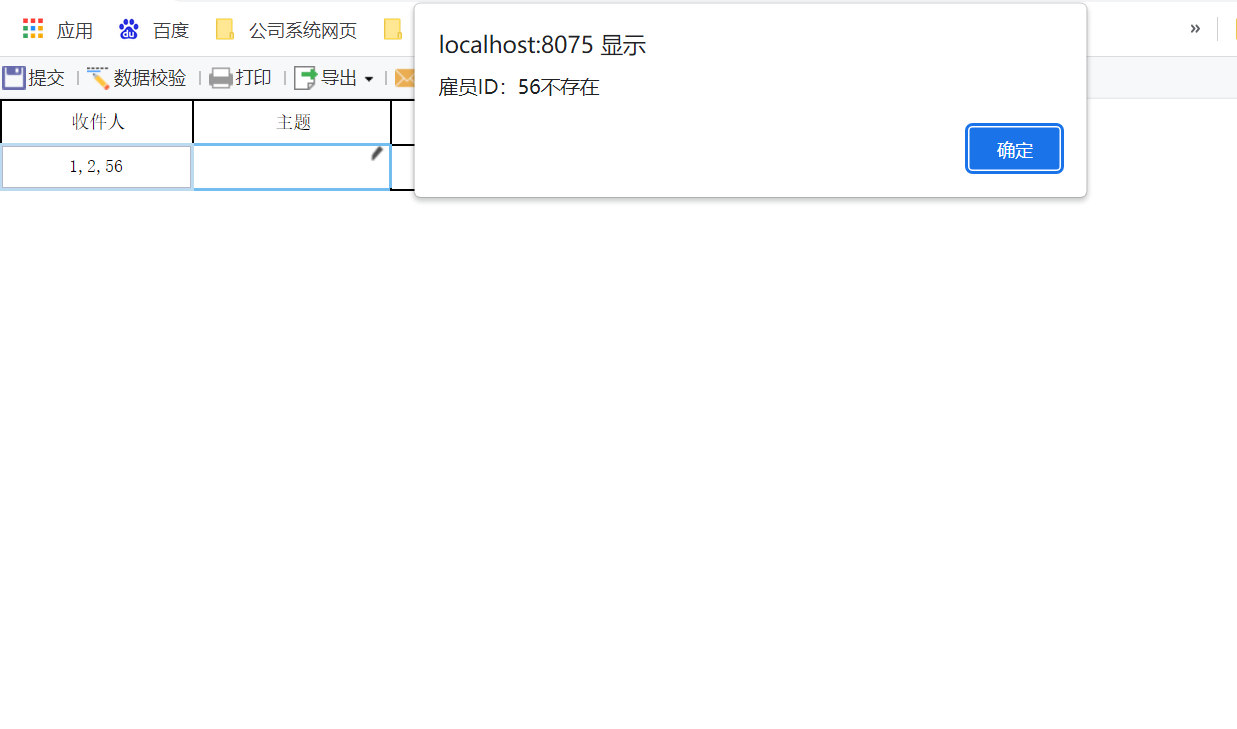Open the 公司系统网页 bookmark folder
Image resolution: width=1237 pixels, height=729 pixels.
[x=287, y=30]
